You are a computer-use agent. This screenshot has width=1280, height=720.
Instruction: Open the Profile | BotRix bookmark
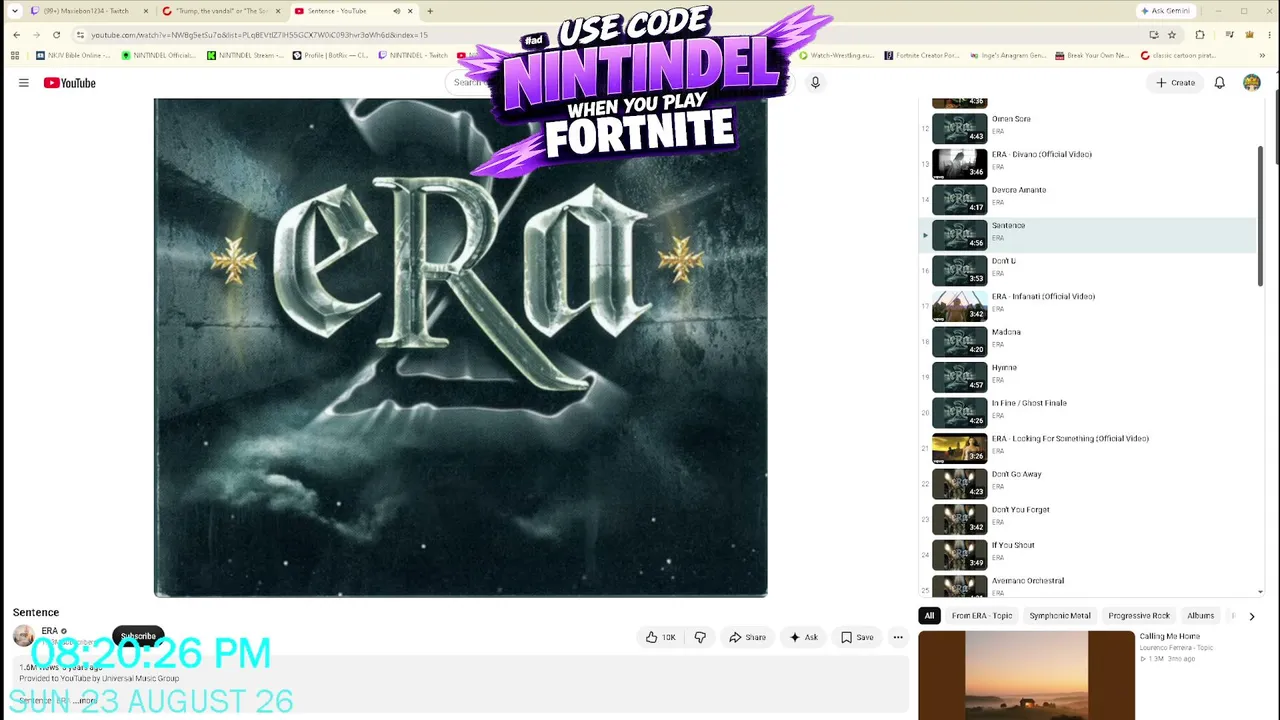pyautogui.click(x=331, y=55)
